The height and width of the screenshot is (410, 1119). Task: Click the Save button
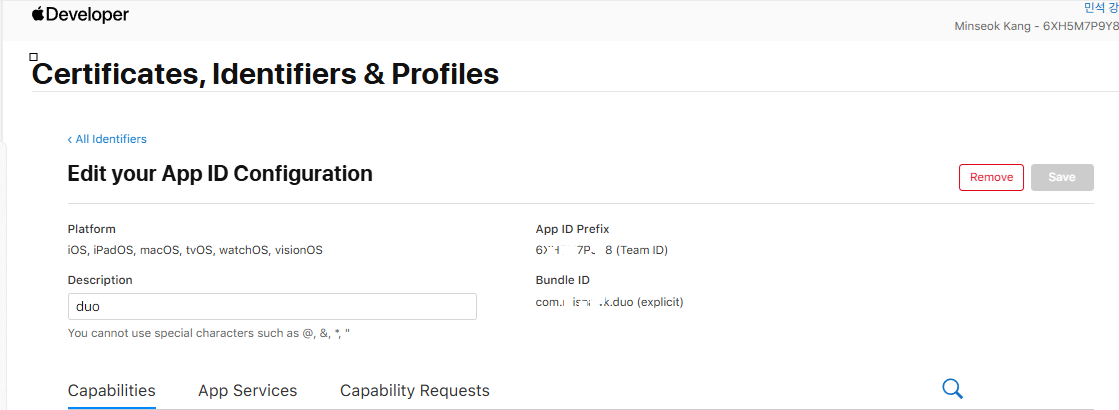[x=1061, y=177]
